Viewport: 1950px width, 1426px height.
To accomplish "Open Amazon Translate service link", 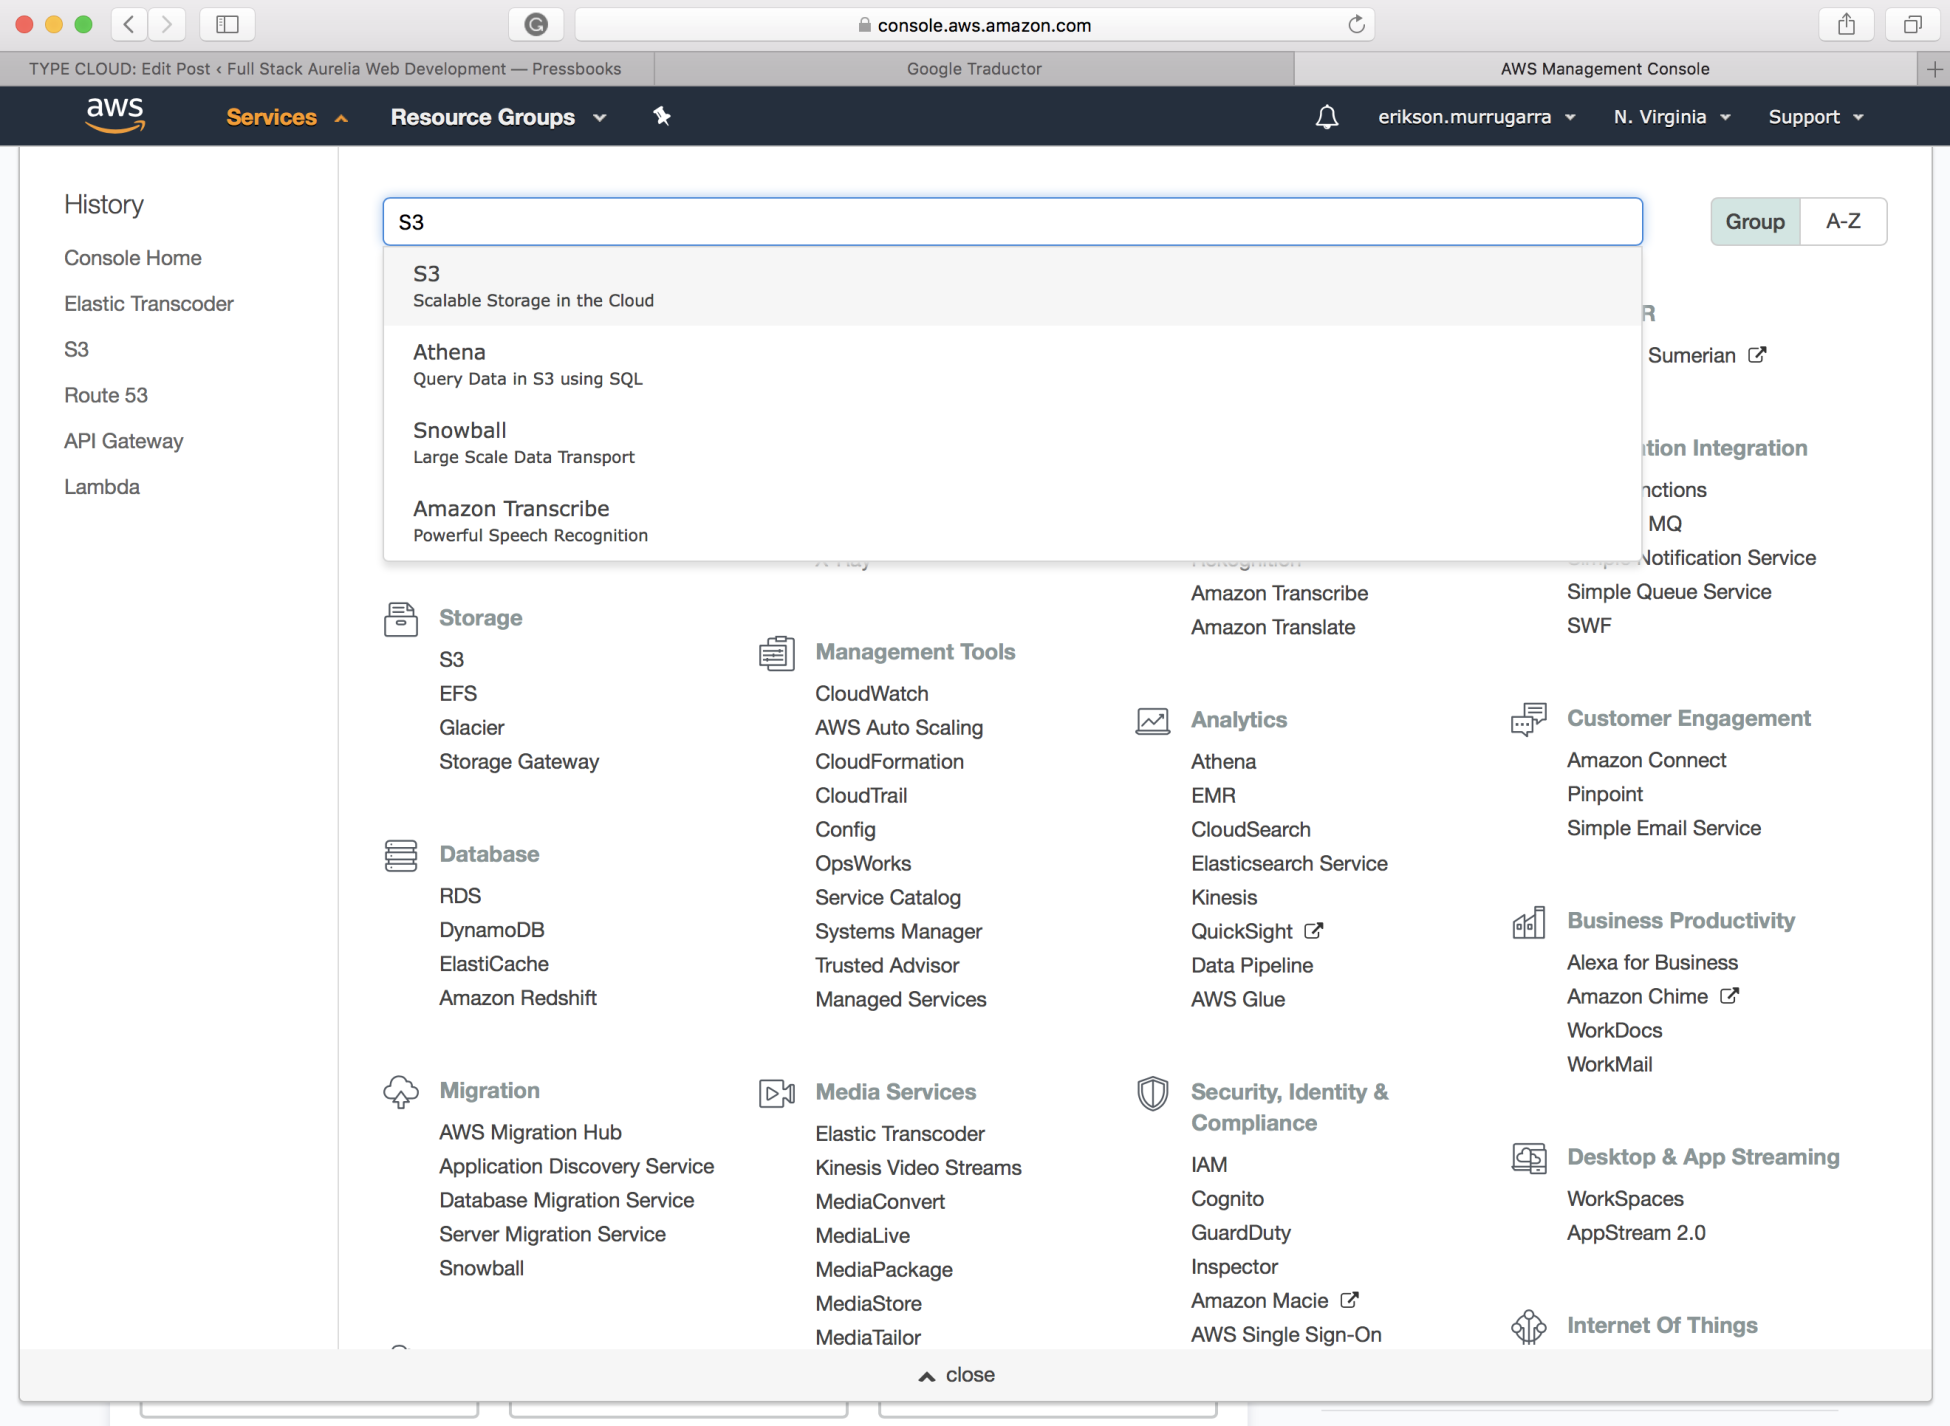I will 1273,627.
